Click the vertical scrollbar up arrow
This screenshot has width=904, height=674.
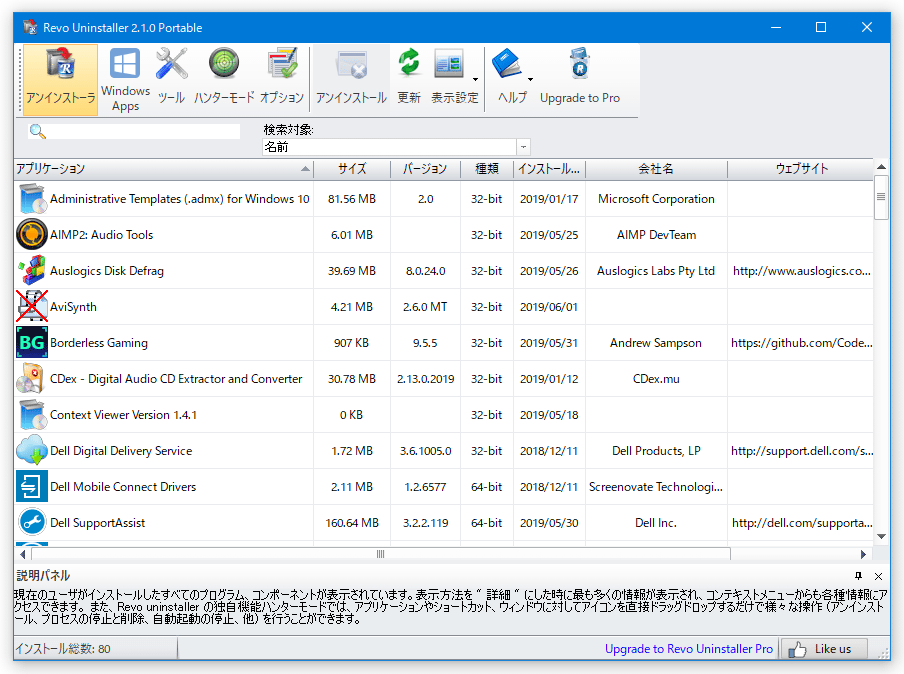pos(882,167)
